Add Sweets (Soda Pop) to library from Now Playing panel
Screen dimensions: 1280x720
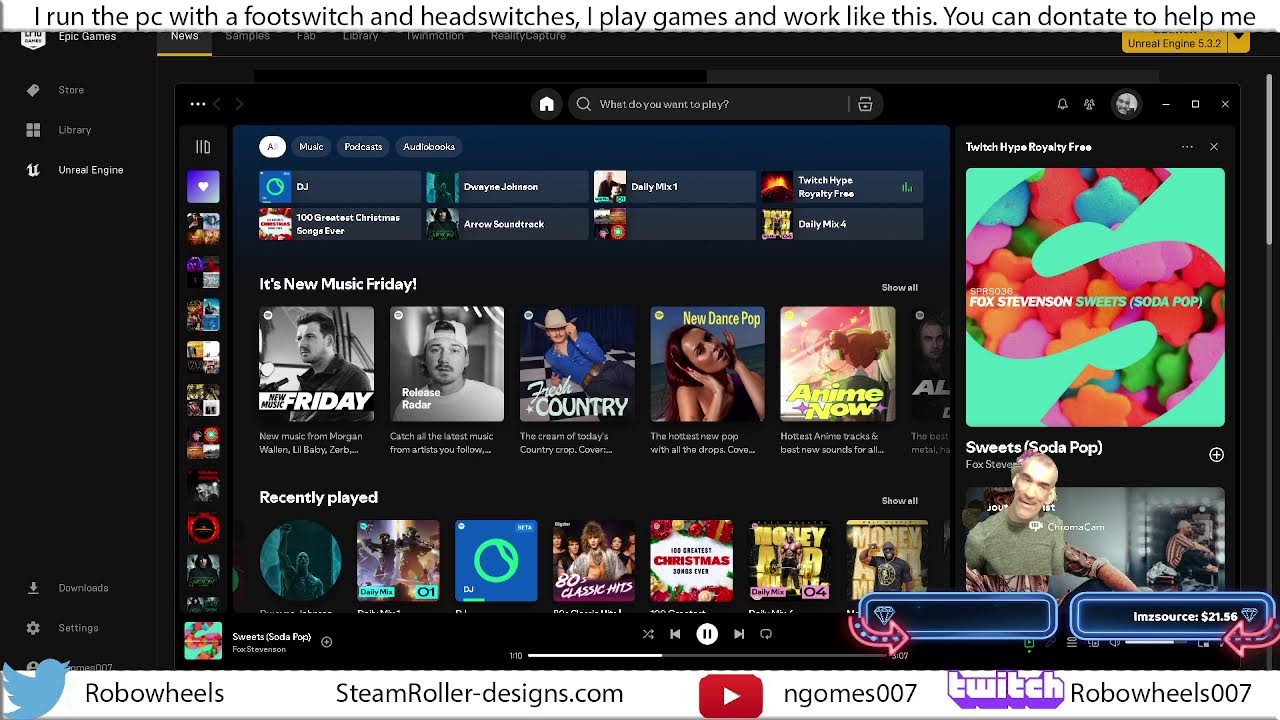pos(1216,455)
